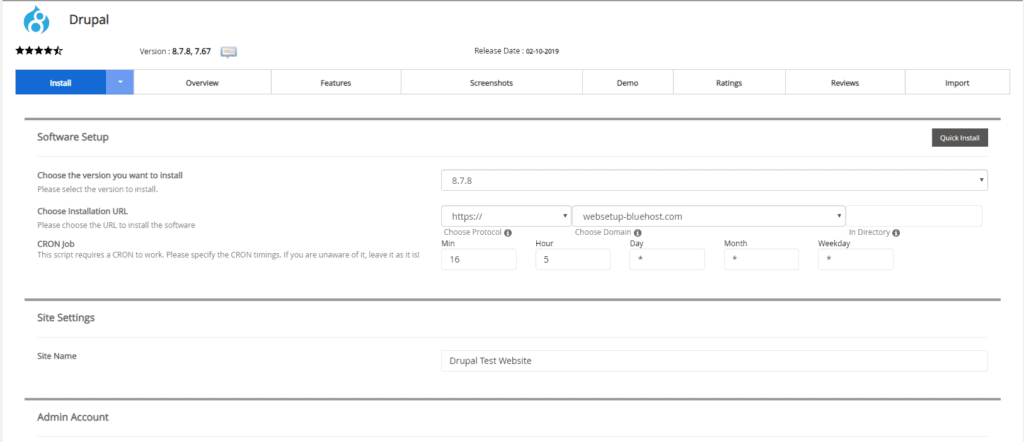
Task: Open the Import tab
Action: 957,83
